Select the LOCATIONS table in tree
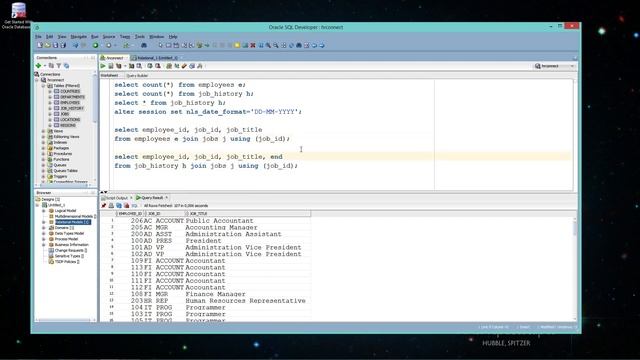Image resolution: width=640 pixels, height=360 pixels. pos(70,120)
